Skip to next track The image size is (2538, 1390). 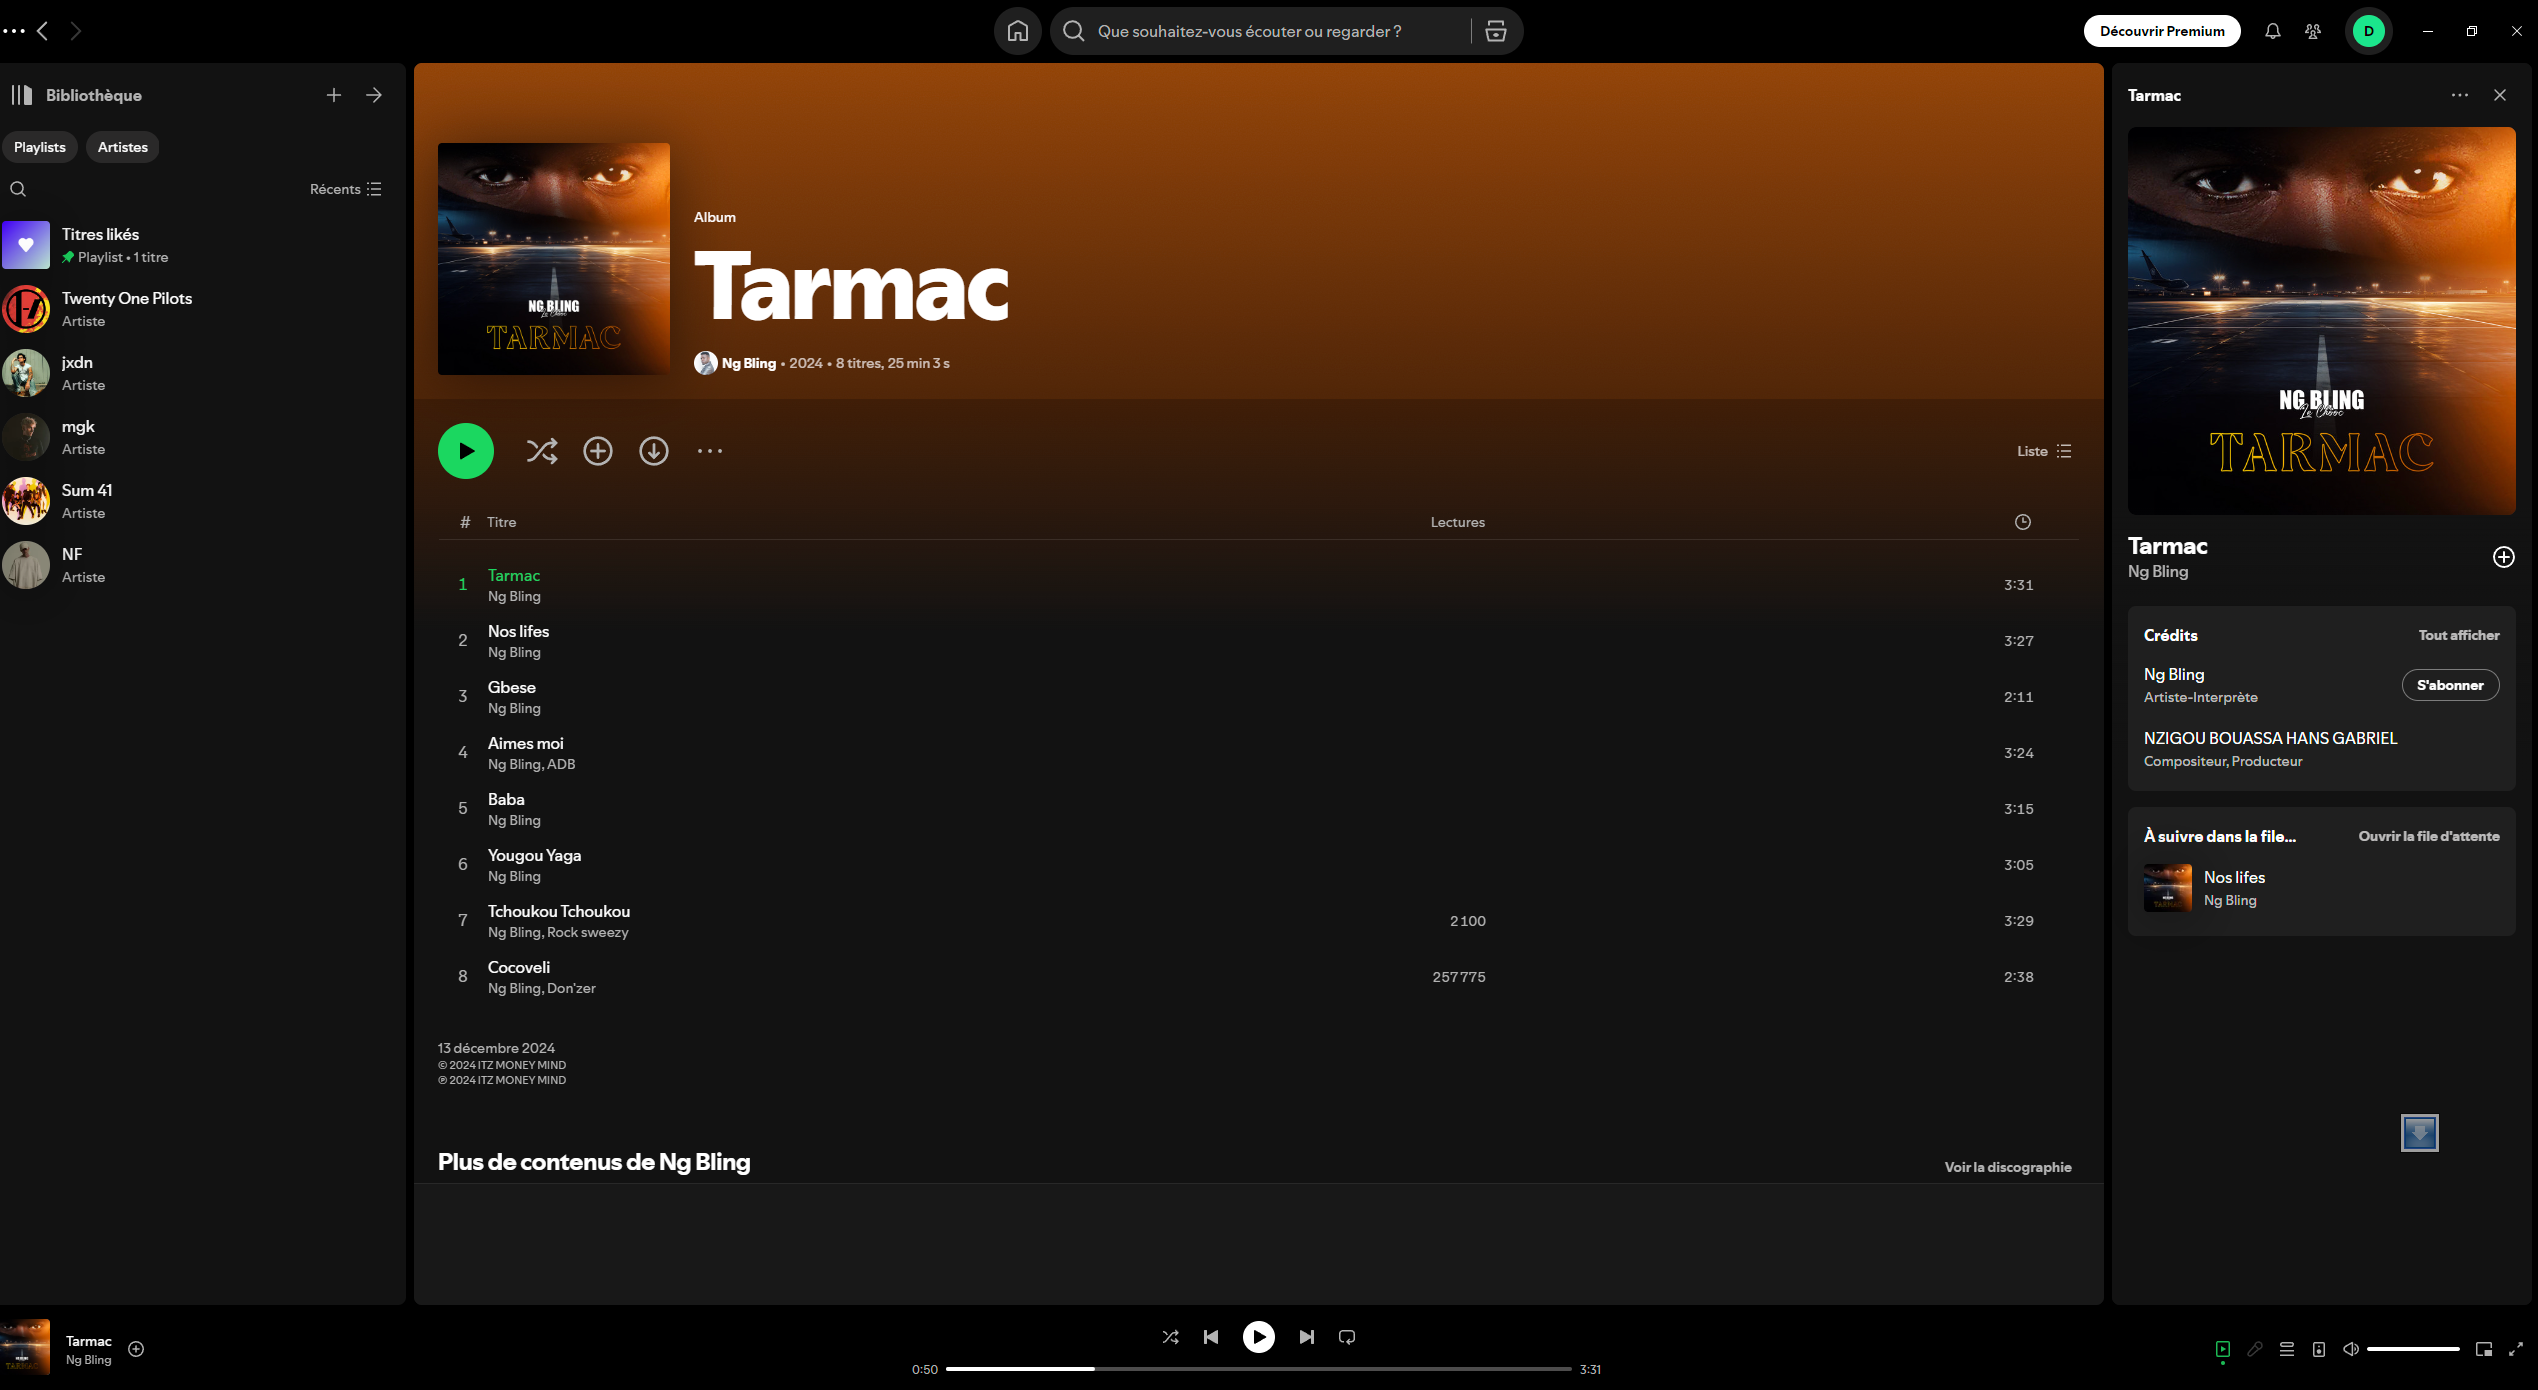tap(1306, 1337)
